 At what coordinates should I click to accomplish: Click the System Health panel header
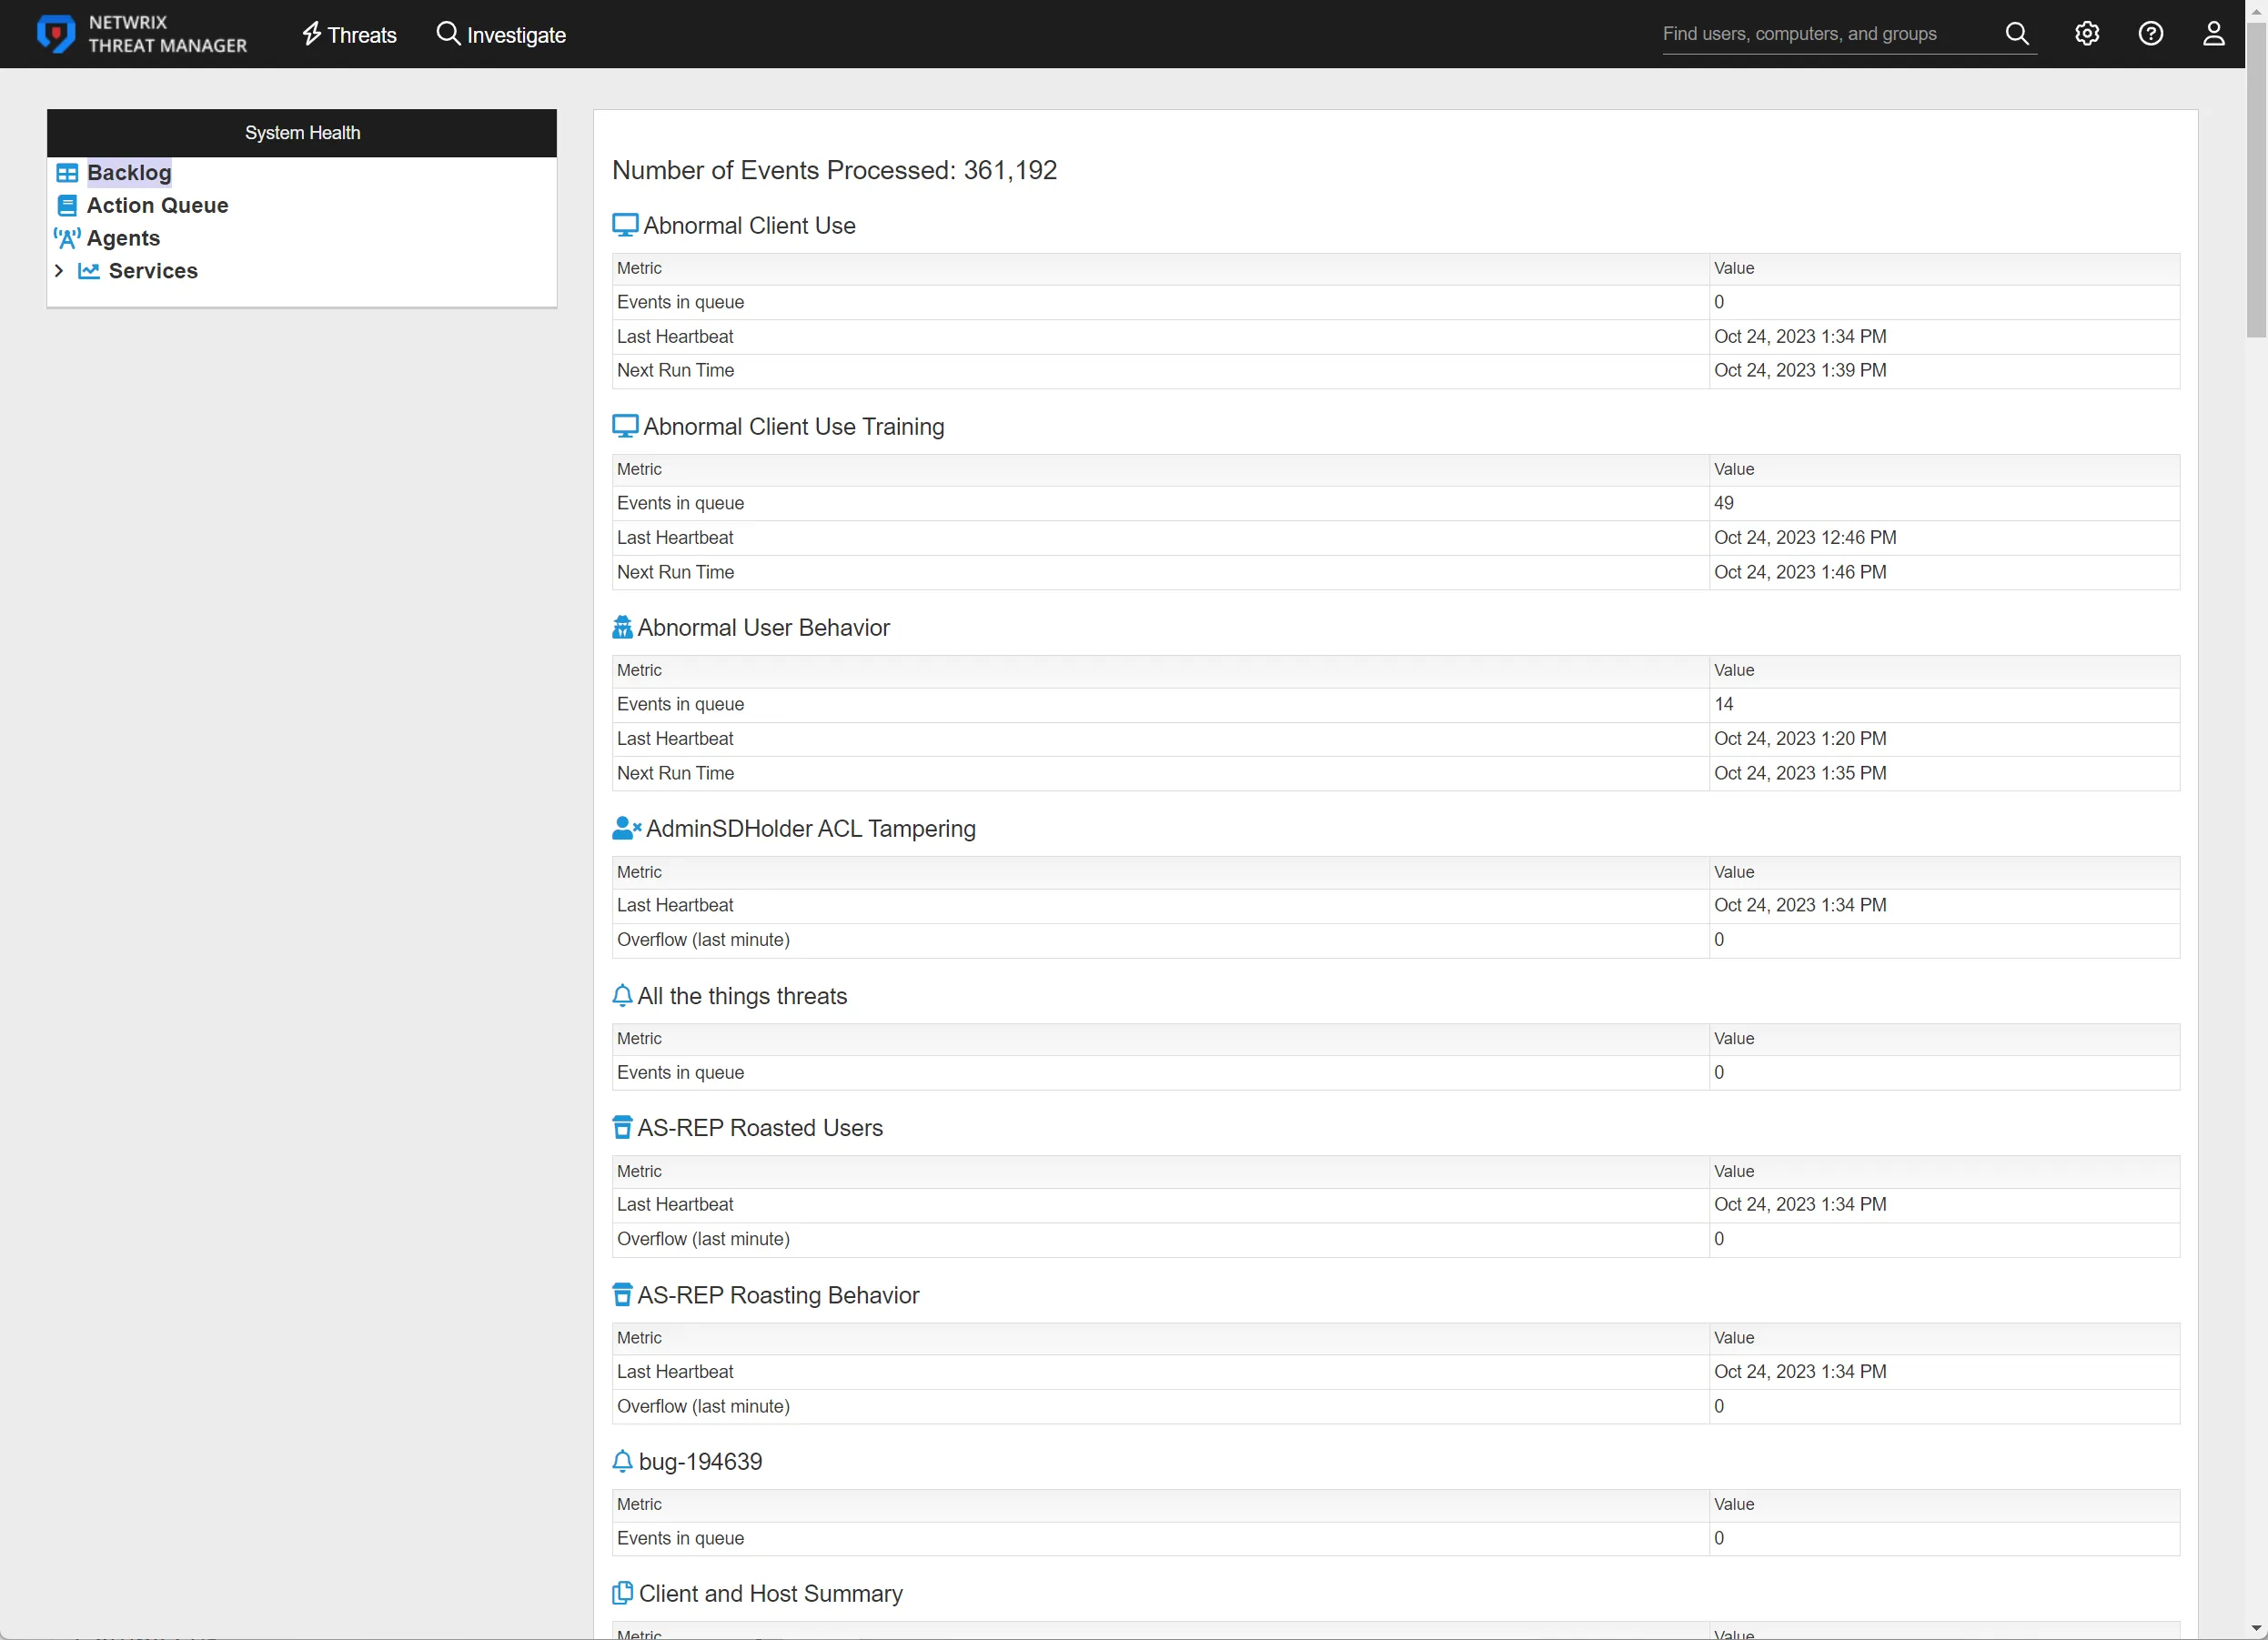pos(302,133)
